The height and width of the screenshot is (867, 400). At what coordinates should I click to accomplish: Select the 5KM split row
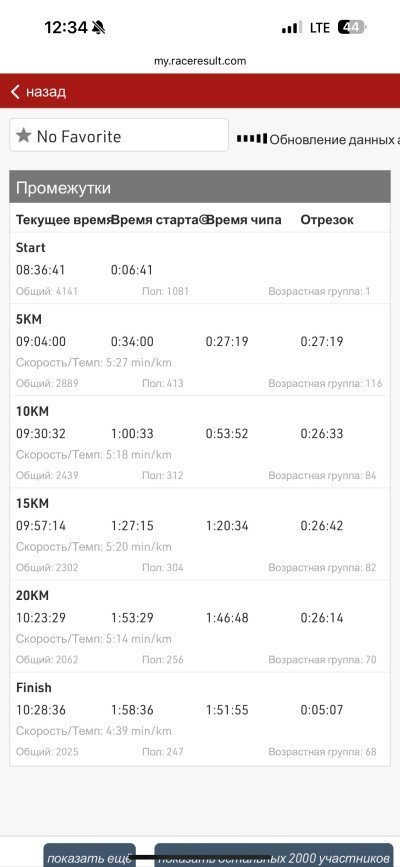click(200, 349)
